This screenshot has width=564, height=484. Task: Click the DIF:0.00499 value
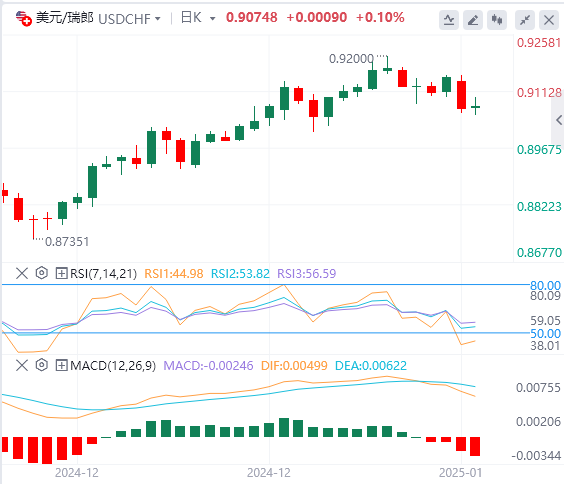coord(294,366)
